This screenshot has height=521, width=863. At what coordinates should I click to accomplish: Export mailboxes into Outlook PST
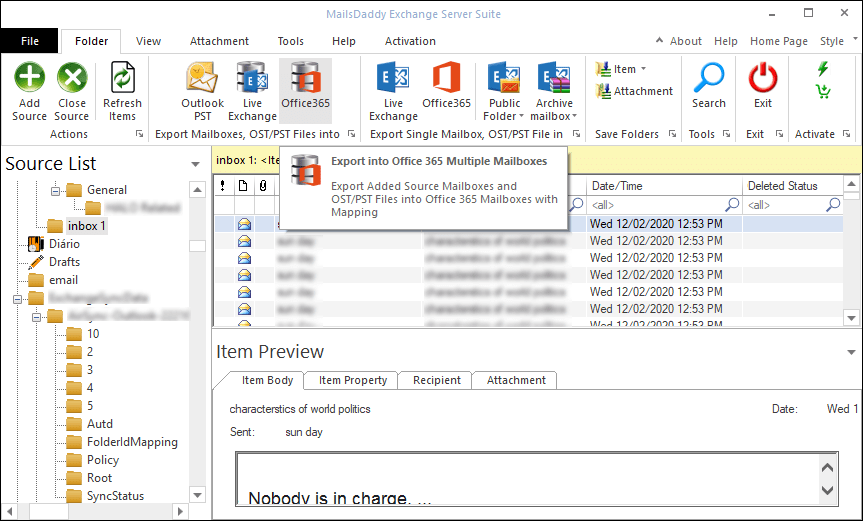pyautogui.click(x=202, y=91)
